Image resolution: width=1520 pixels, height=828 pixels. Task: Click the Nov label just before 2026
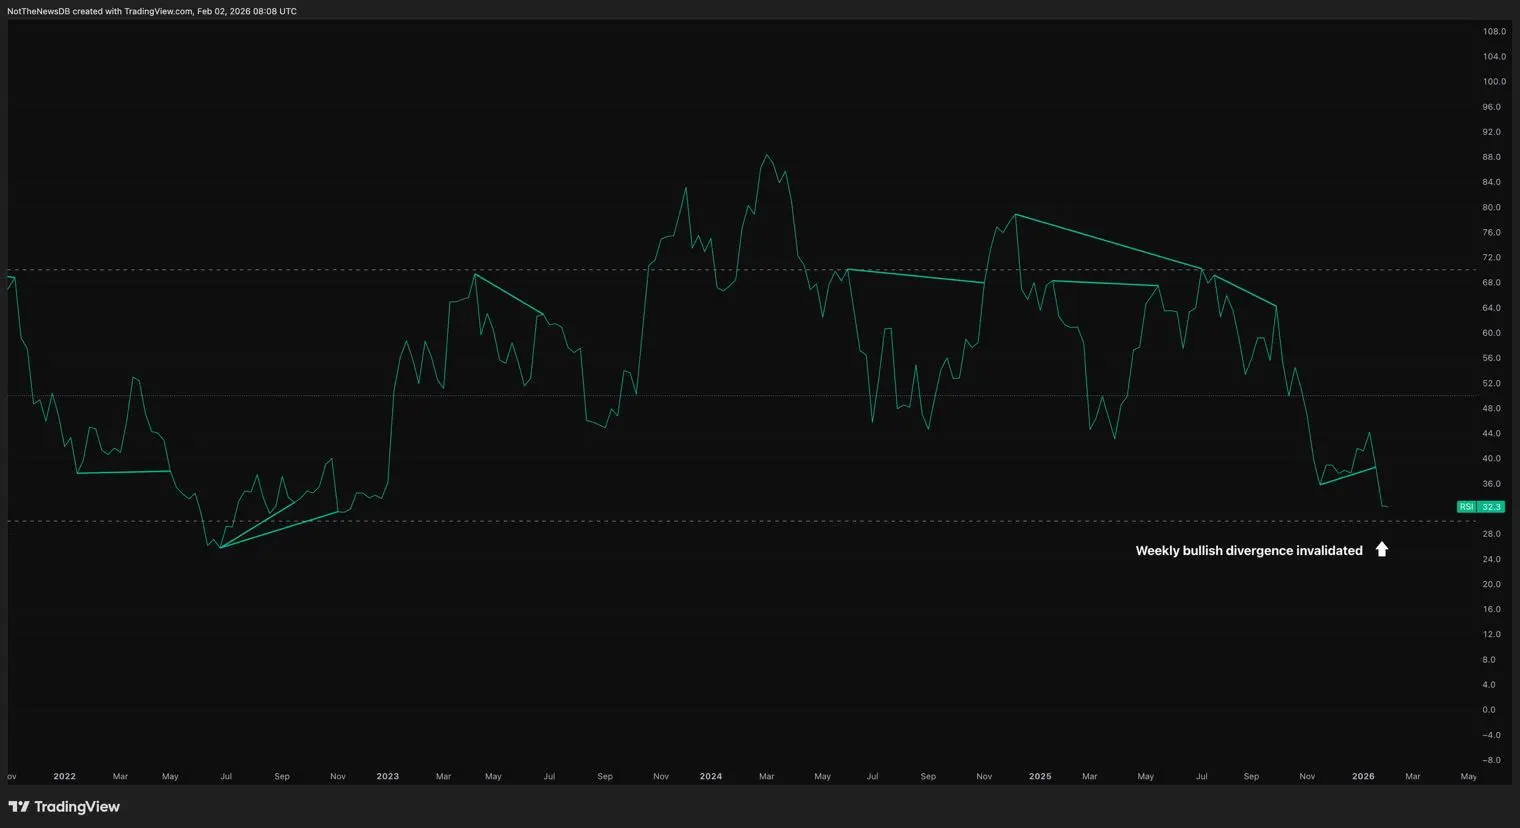(1307, 776)
